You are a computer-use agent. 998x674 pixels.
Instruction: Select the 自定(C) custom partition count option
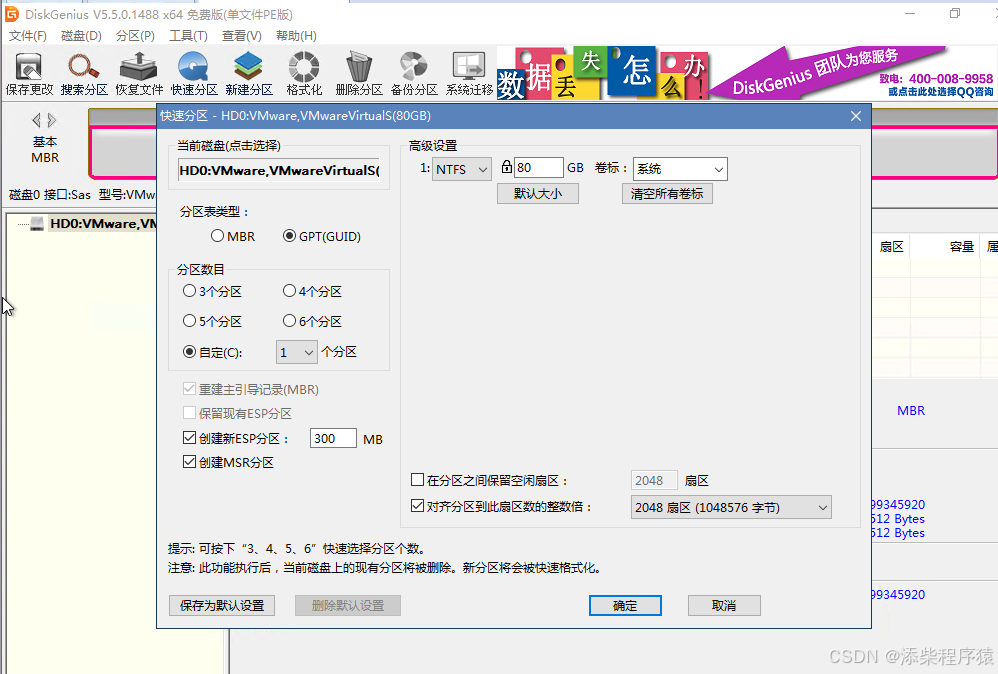pyautogui.click(x=212, y=352)
